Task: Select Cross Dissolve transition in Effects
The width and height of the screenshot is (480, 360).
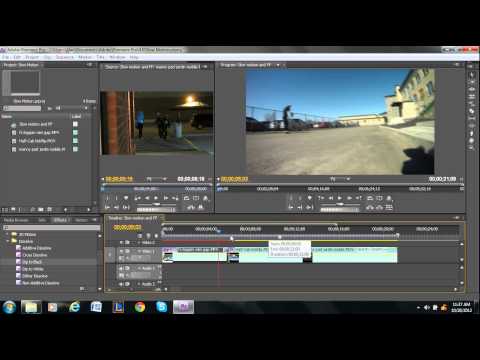Action: [x=35, y=255]
